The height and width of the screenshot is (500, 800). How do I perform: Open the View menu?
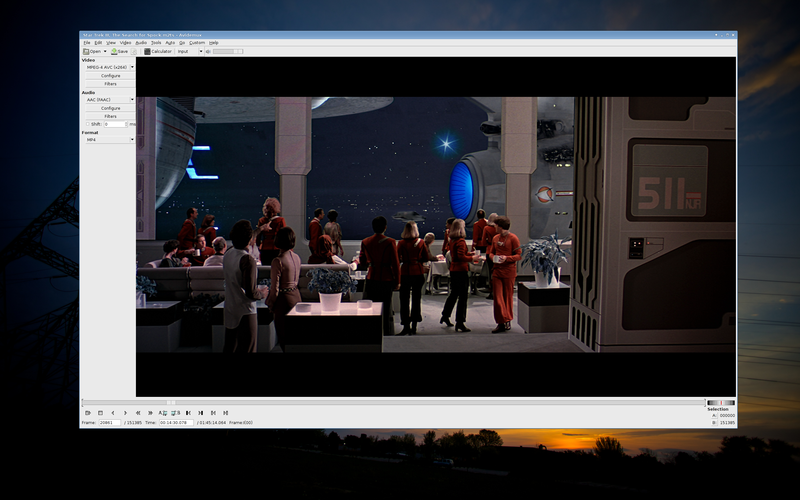111,43
